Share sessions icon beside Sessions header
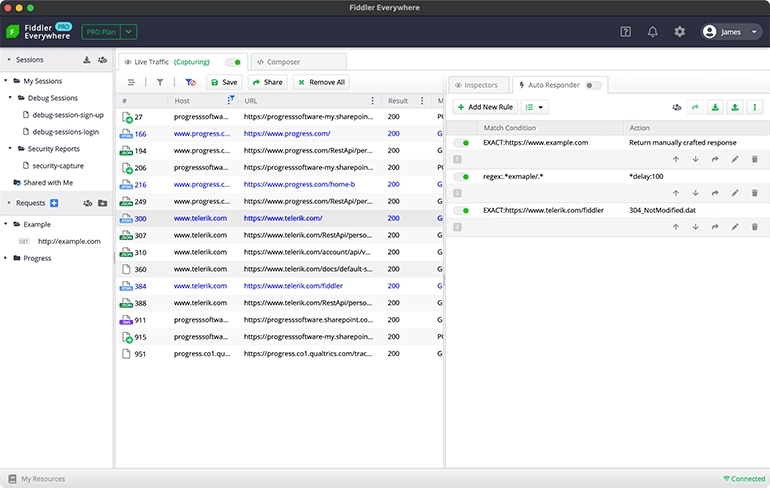Screen dimensions: 770x488 coord(102,60)
